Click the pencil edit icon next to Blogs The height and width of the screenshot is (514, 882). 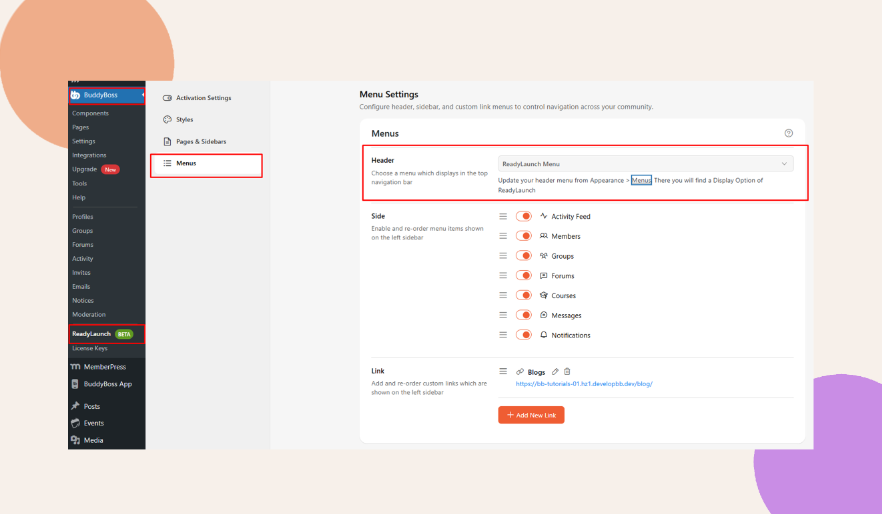pyautogui.click(x=555, y=372)
